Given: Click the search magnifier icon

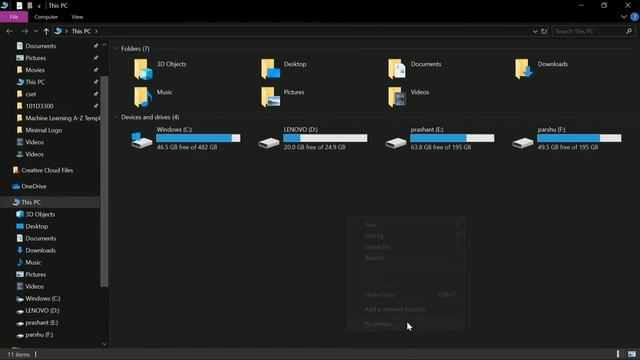Looking at the screenshot, I should pos(629,31).
